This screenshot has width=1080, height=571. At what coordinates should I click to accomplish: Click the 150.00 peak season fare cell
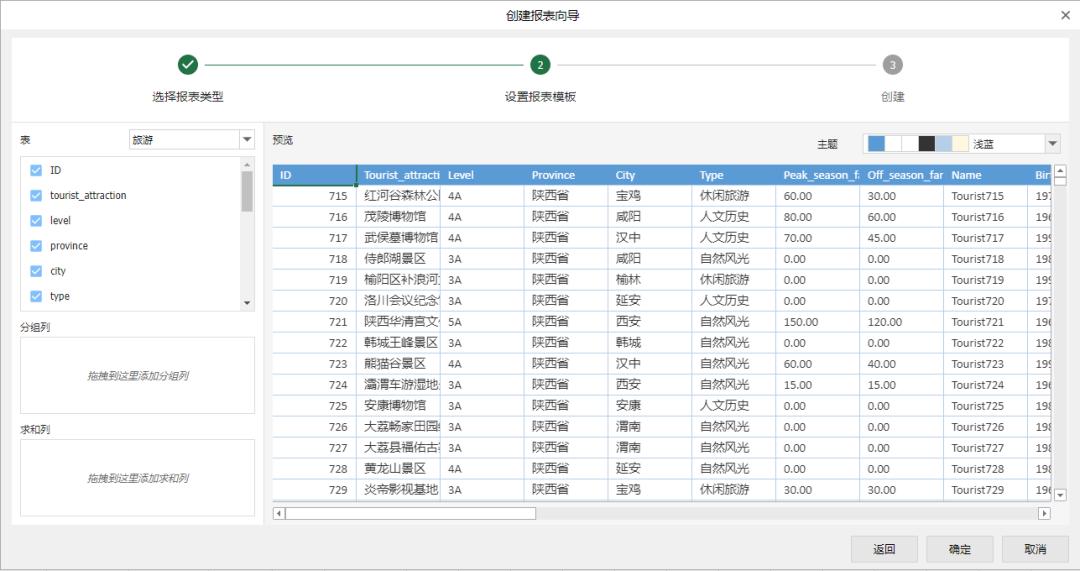[x=818, y=322]
